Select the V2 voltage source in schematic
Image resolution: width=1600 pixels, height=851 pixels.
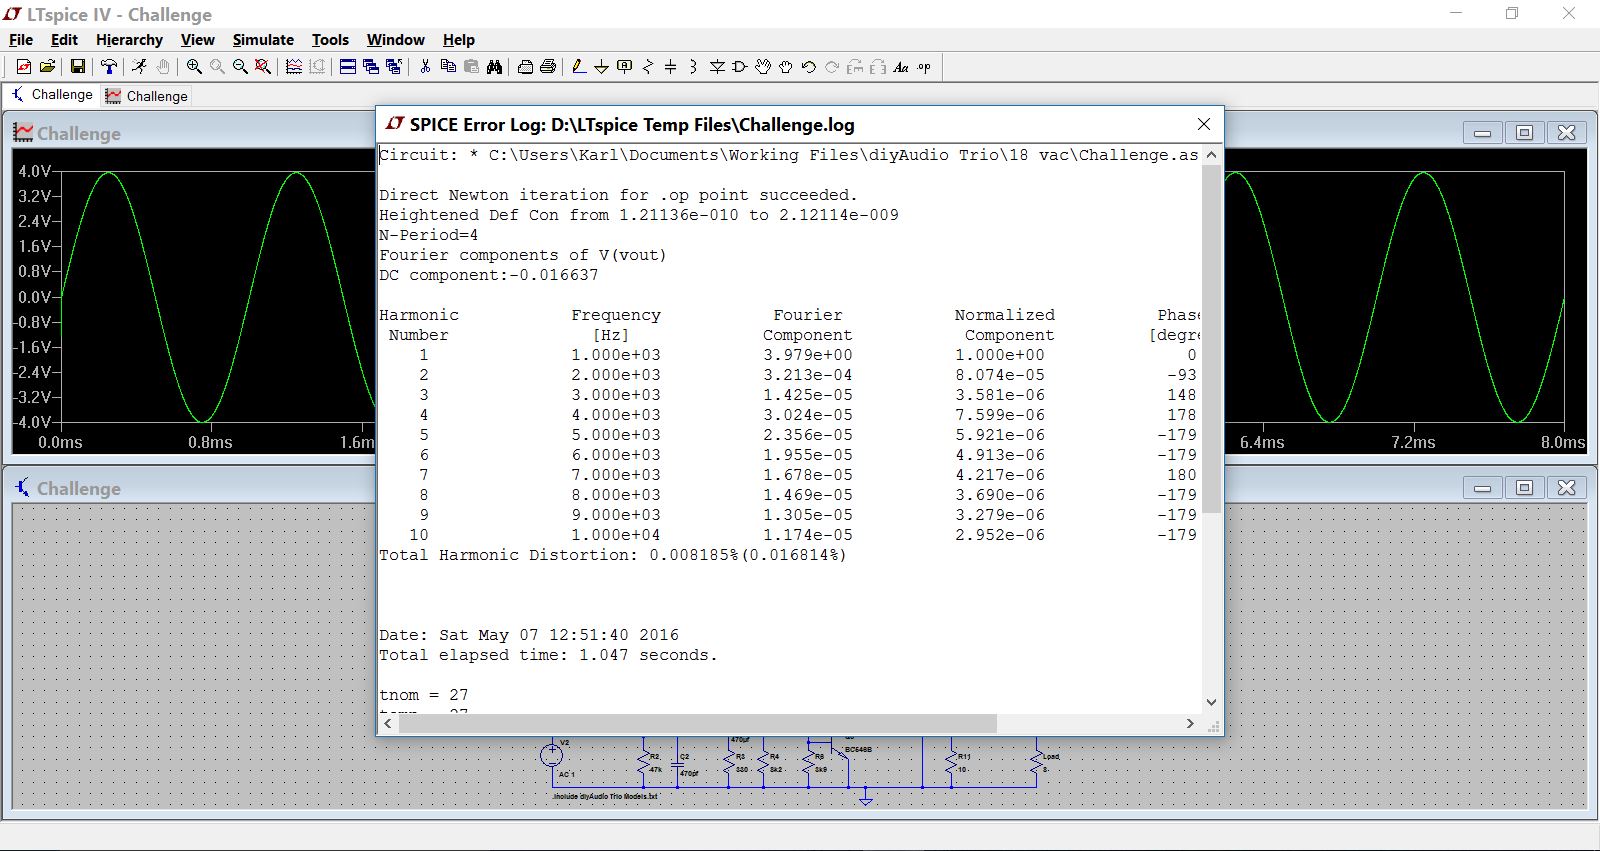tap(551, 755)
